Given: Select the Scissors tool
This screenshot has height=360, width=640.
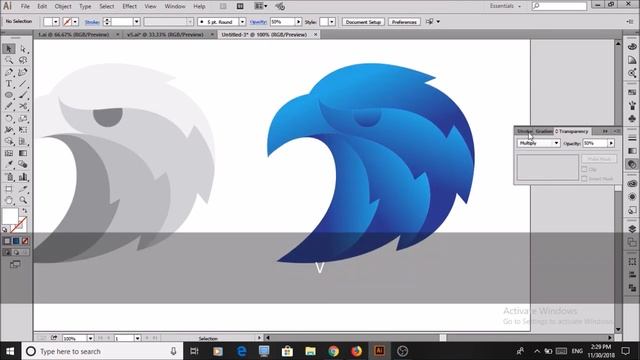Looking at the screenshot, I should (x=23, y=107).
